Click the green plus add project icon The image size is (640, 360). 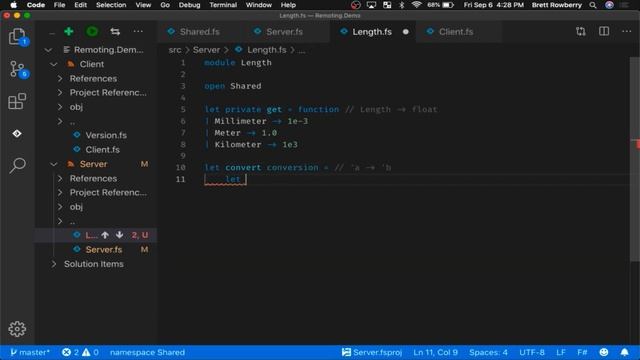point(69,31)
